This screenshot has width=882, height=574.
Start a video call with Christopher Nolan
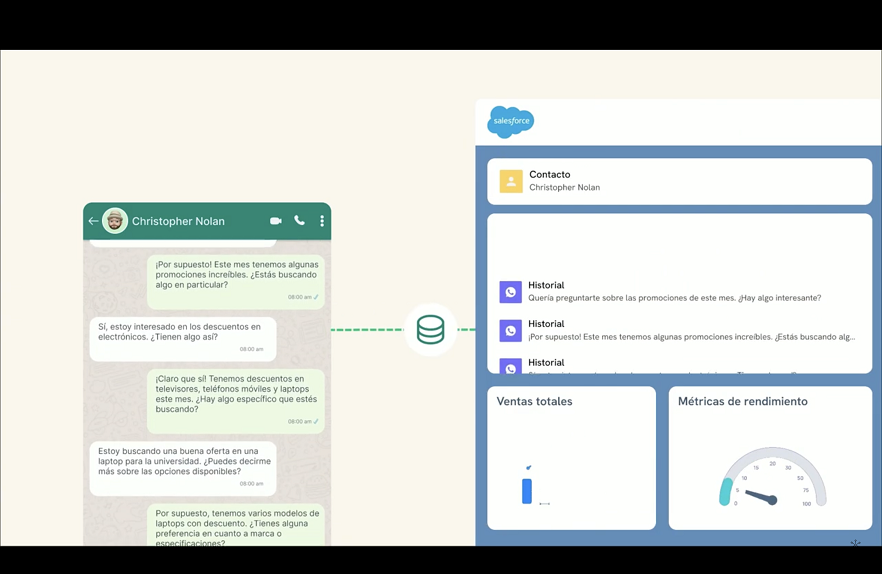tap(275, 221)
